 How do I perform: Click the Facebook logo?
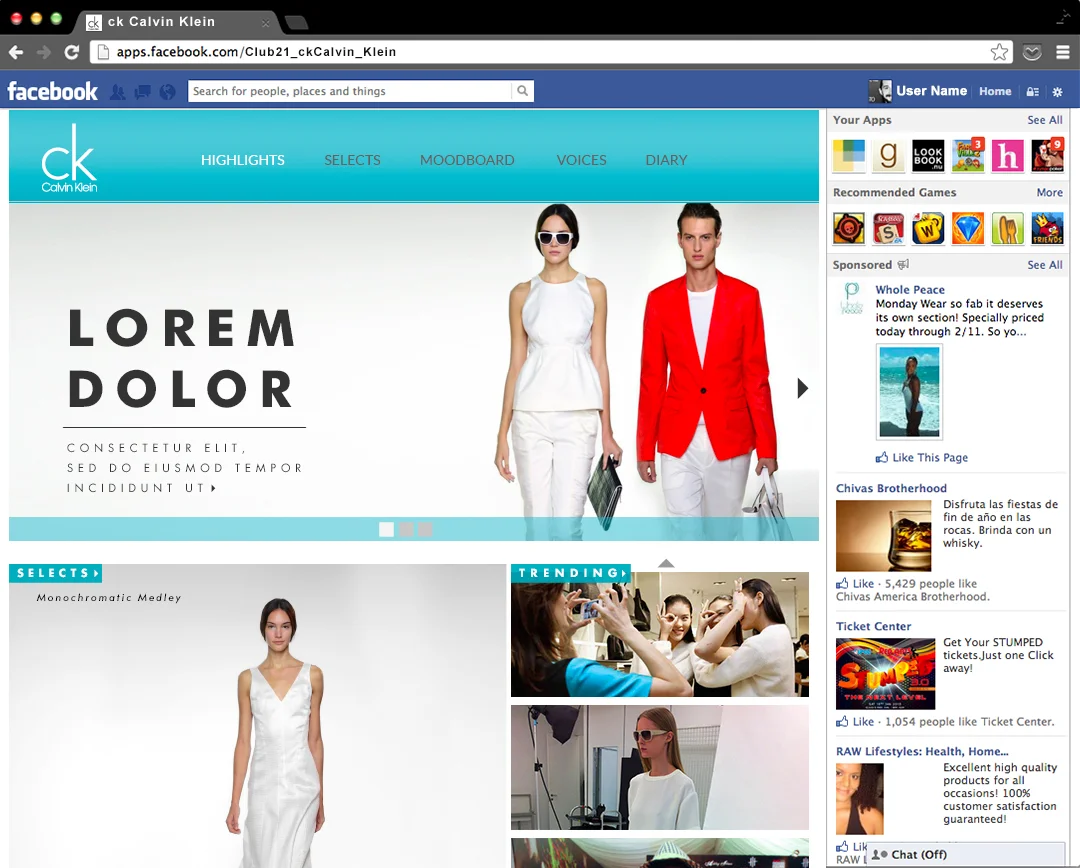(52, 91)
